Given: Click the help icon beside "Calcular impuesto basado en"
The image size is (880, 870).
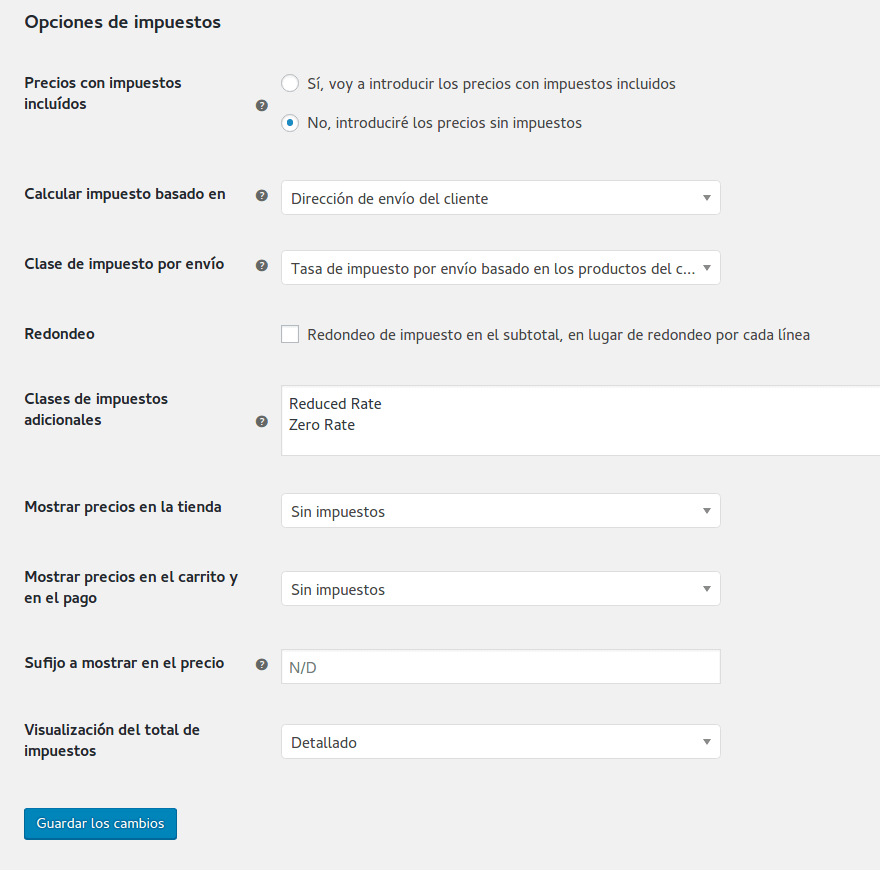Looking at the screenshot, I should pyautogui.click(x=261, y=196).
